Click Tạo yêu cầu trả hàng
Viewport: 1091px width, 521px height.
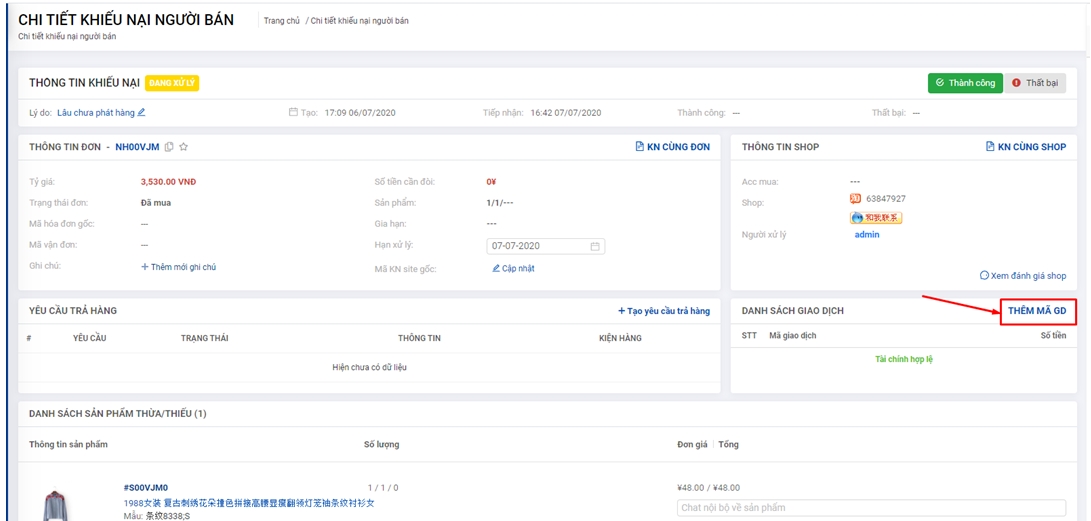pos(663,311)
